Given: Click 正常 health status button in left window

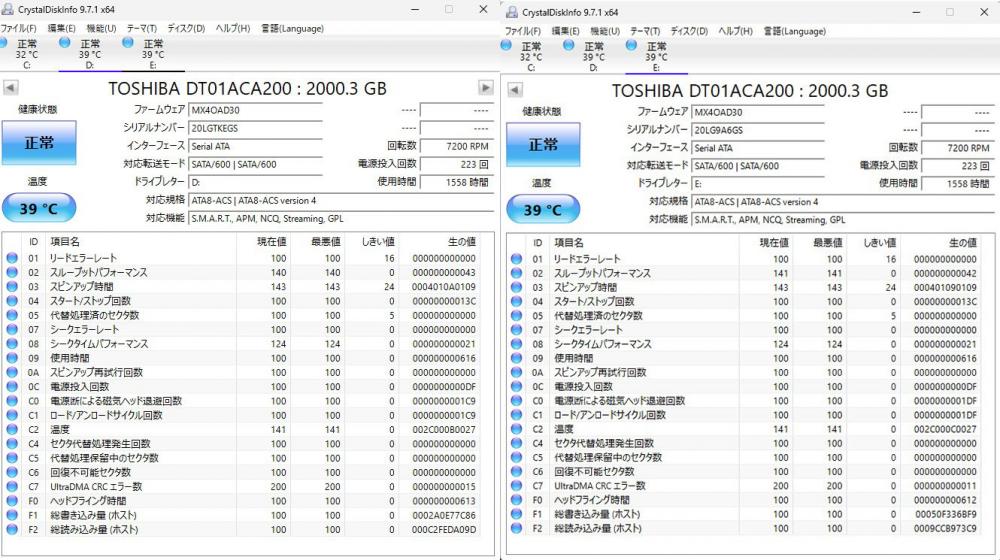Looking at the screenshot, I should click(x=39, y=143).
